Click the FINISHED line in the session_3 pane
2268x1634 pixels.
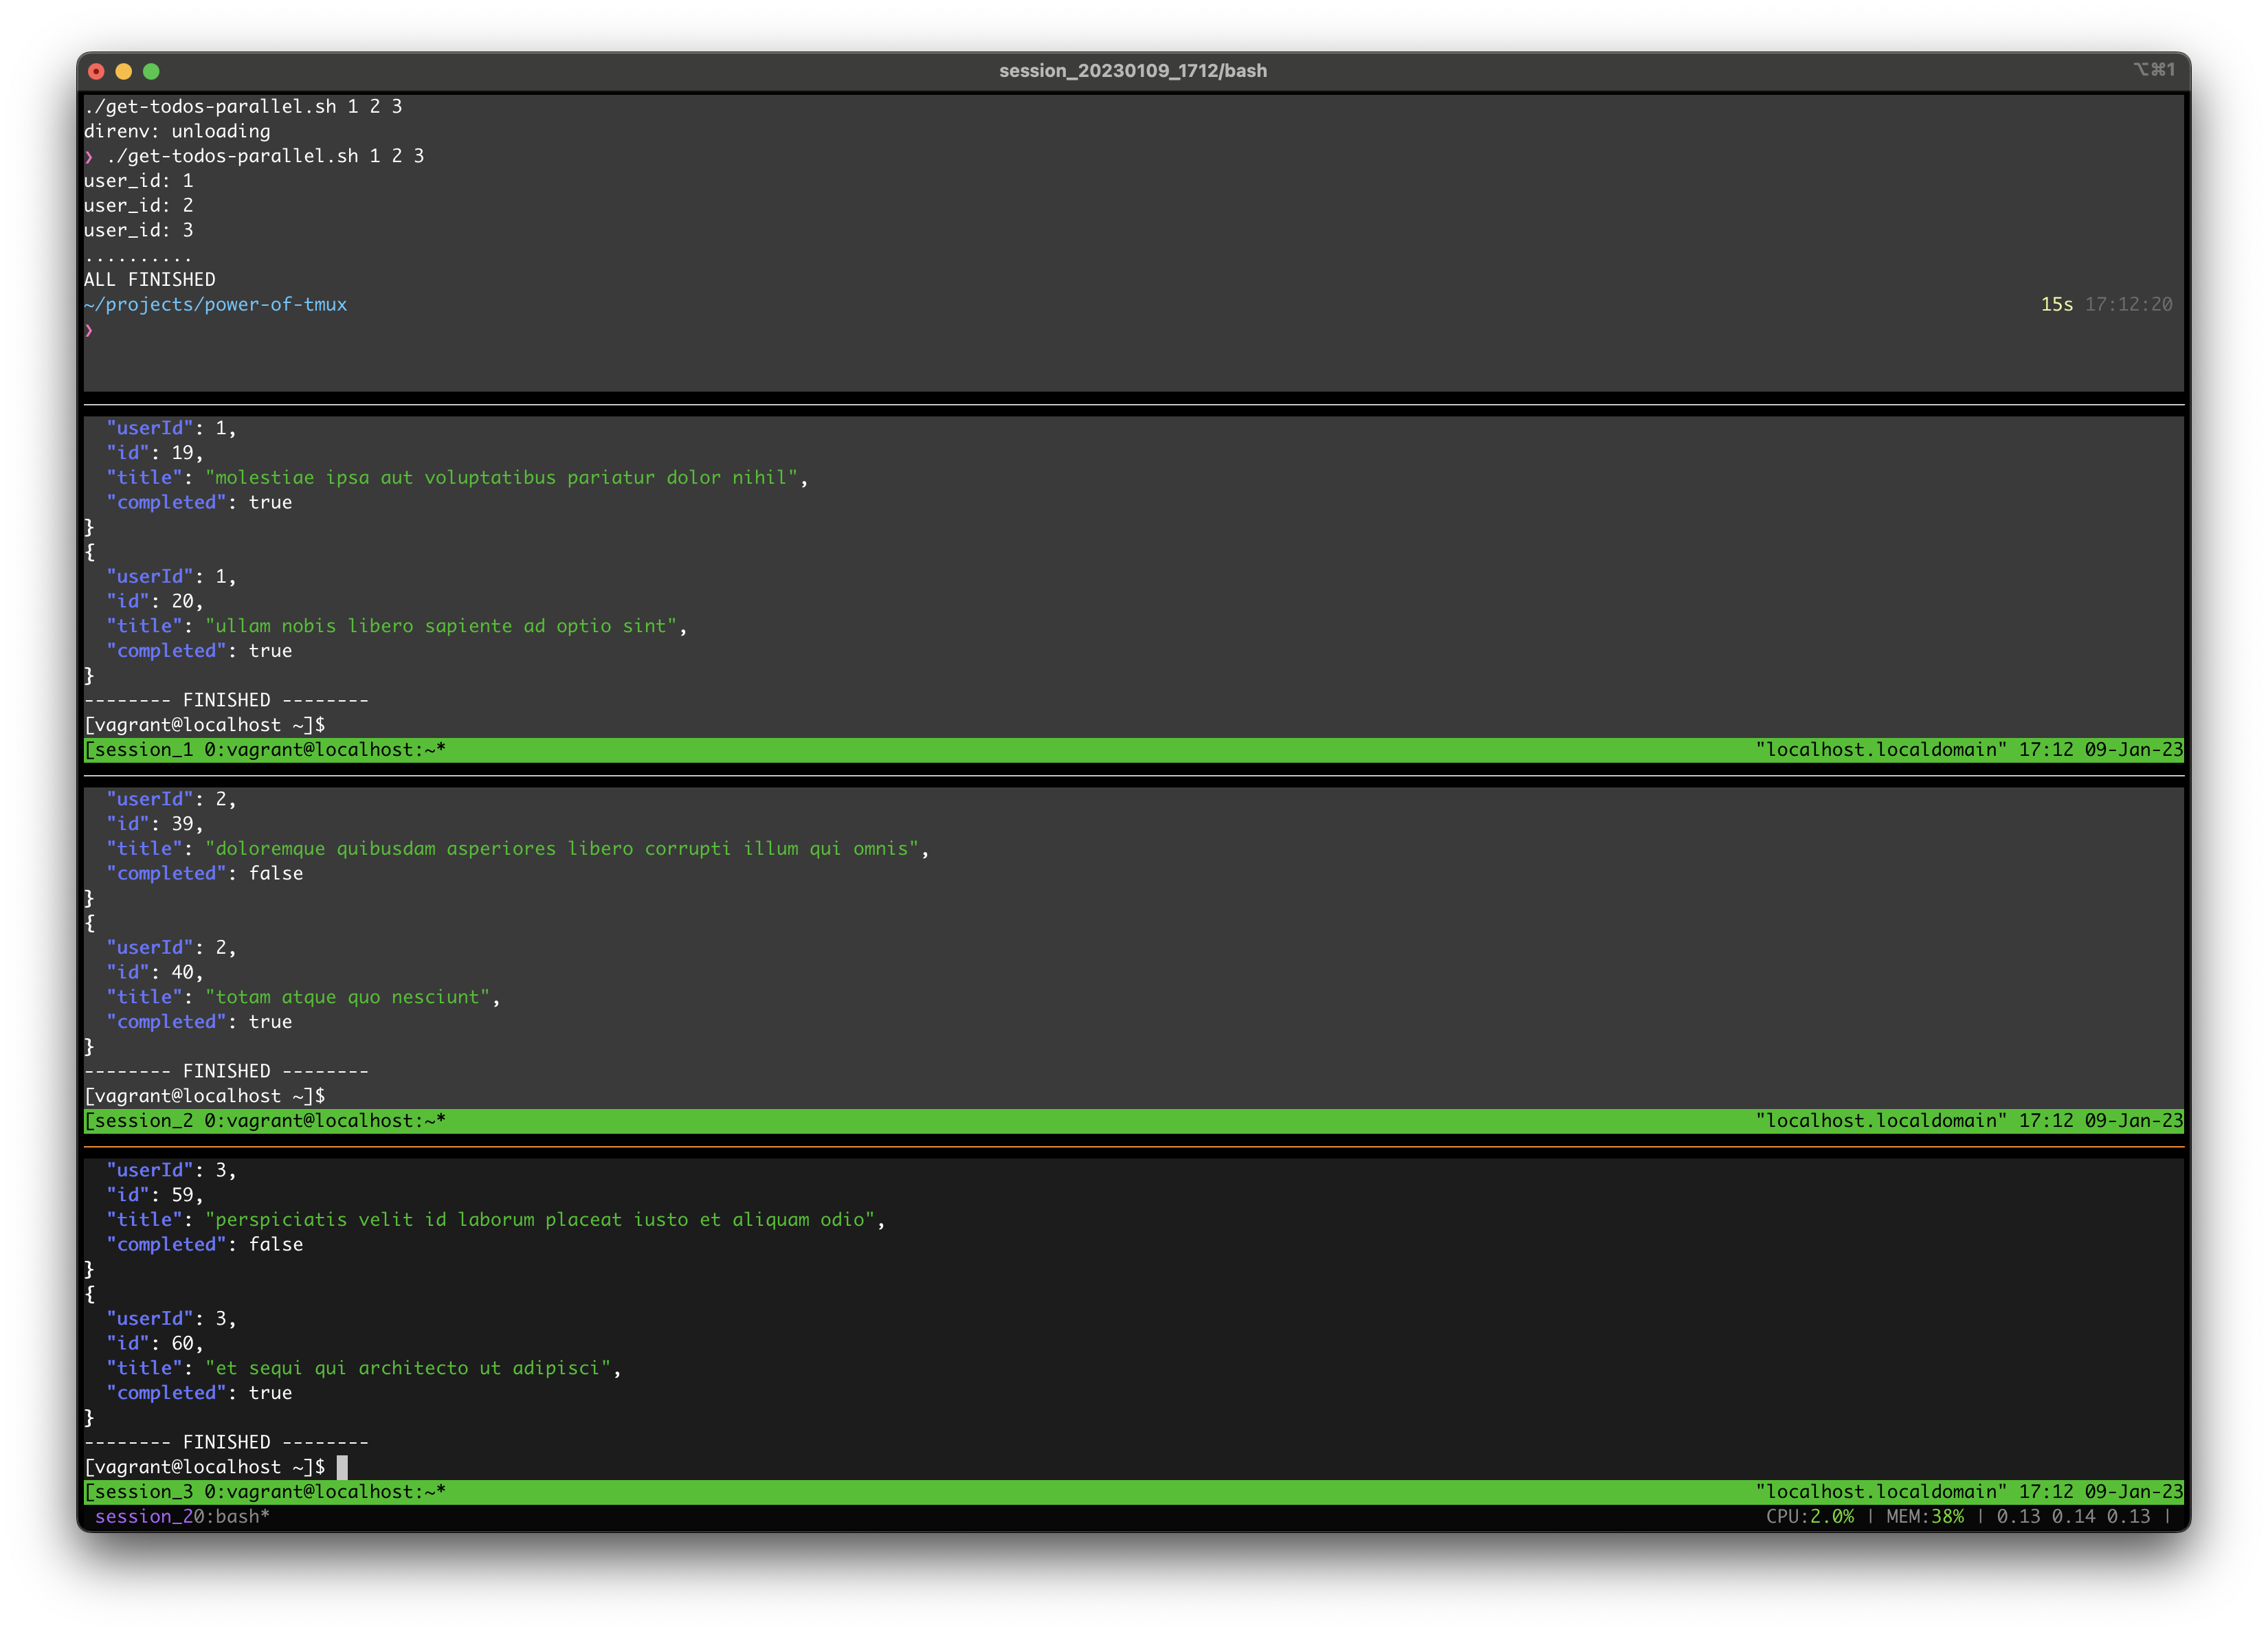[x=227, y=1442]
